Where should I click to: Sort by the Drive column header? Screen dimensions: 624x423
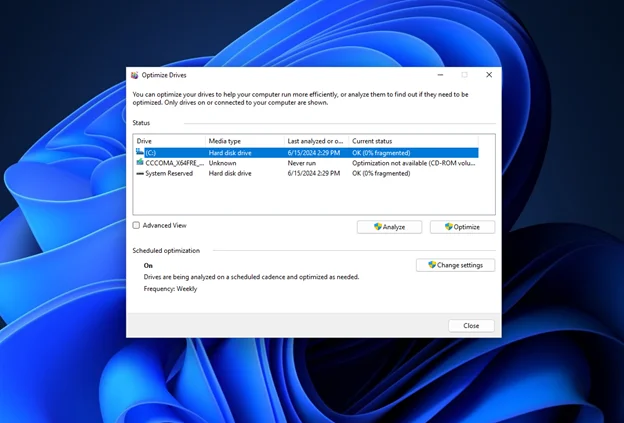[x=170, y=141]
